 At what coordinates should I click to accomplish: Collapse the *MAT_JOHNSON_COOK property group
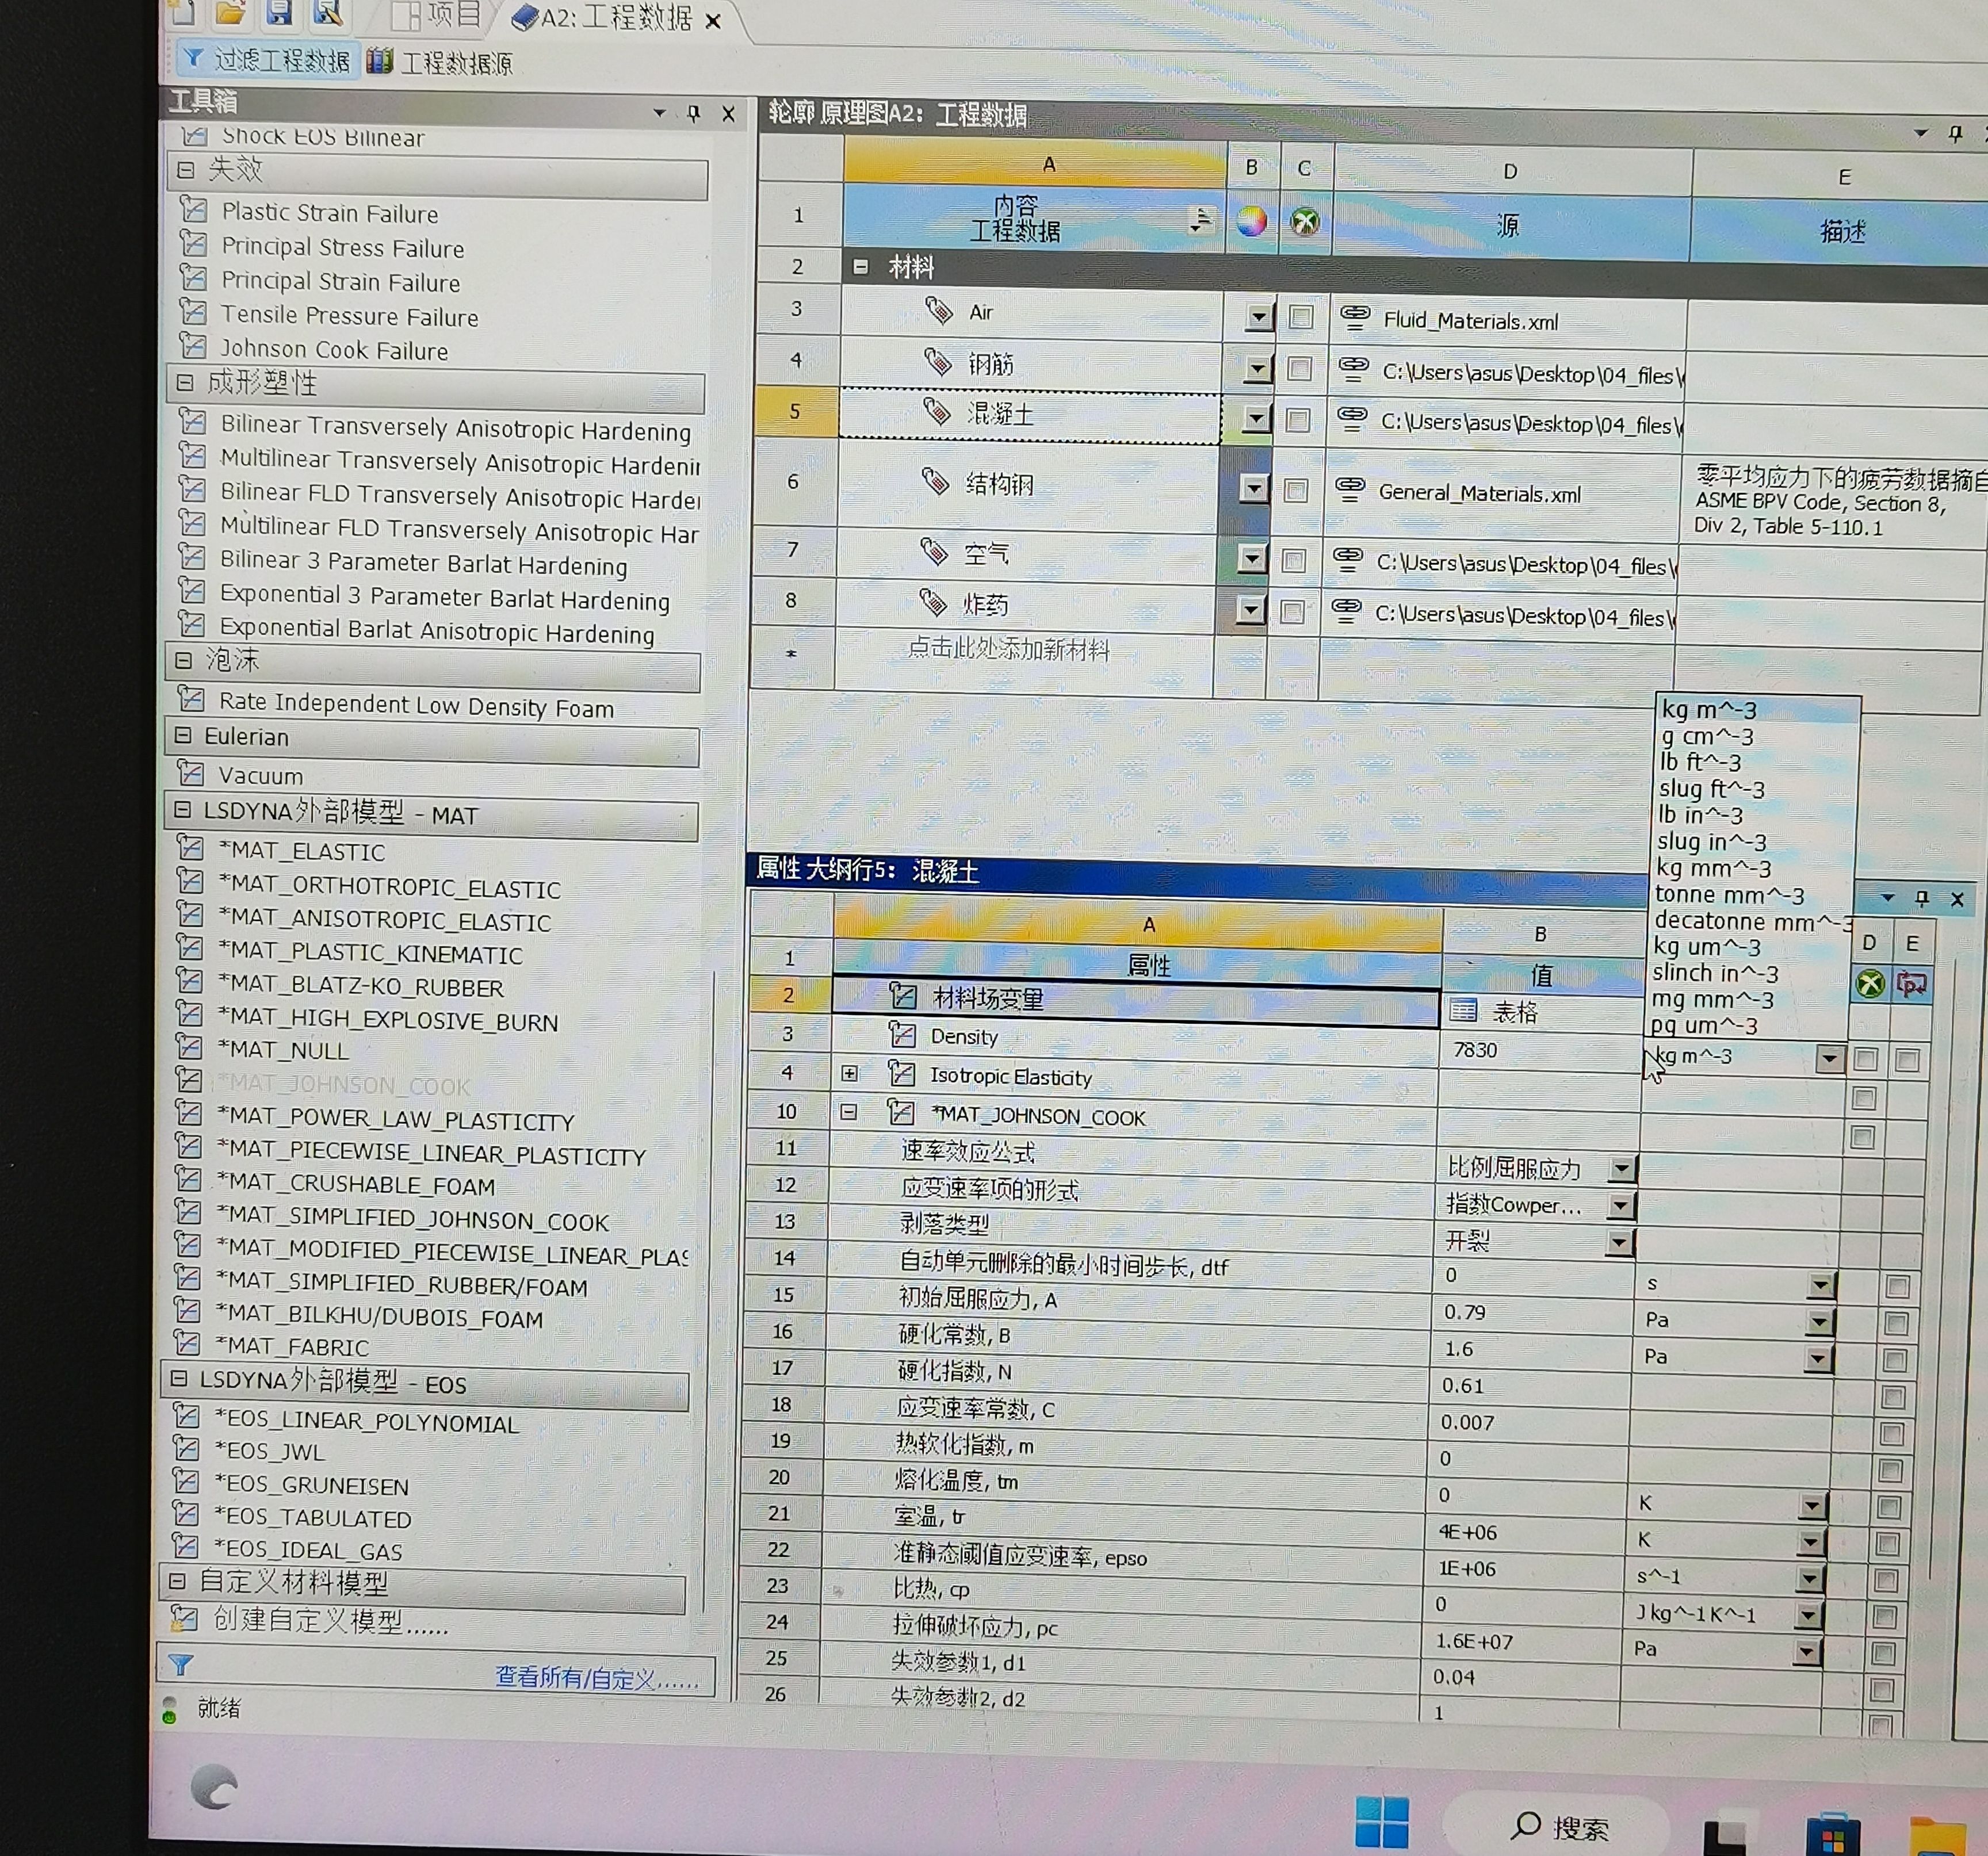pos(848,1112)
